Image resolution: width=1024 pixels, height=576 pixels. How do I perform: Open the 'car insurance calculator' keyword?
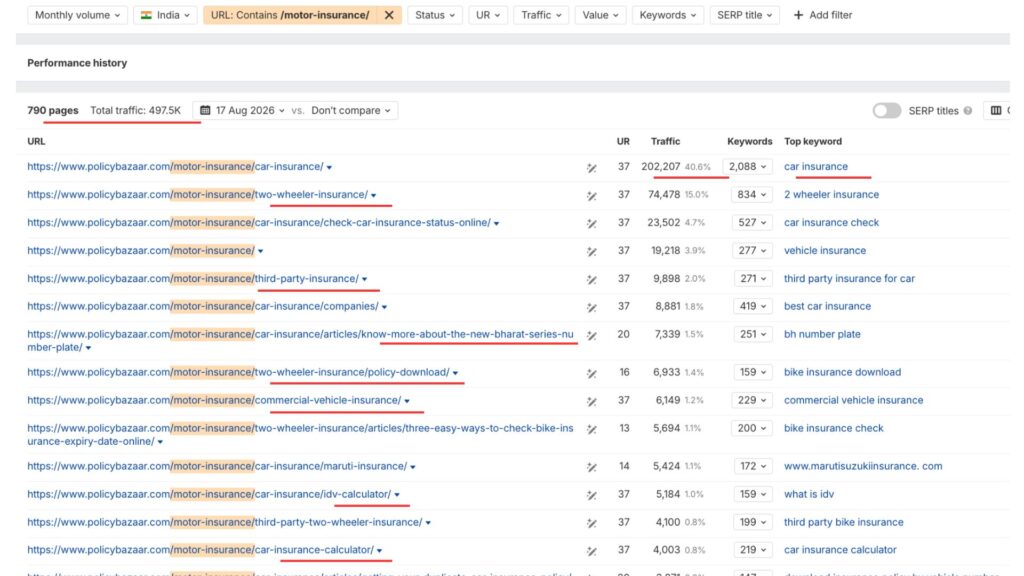(840, 550)
